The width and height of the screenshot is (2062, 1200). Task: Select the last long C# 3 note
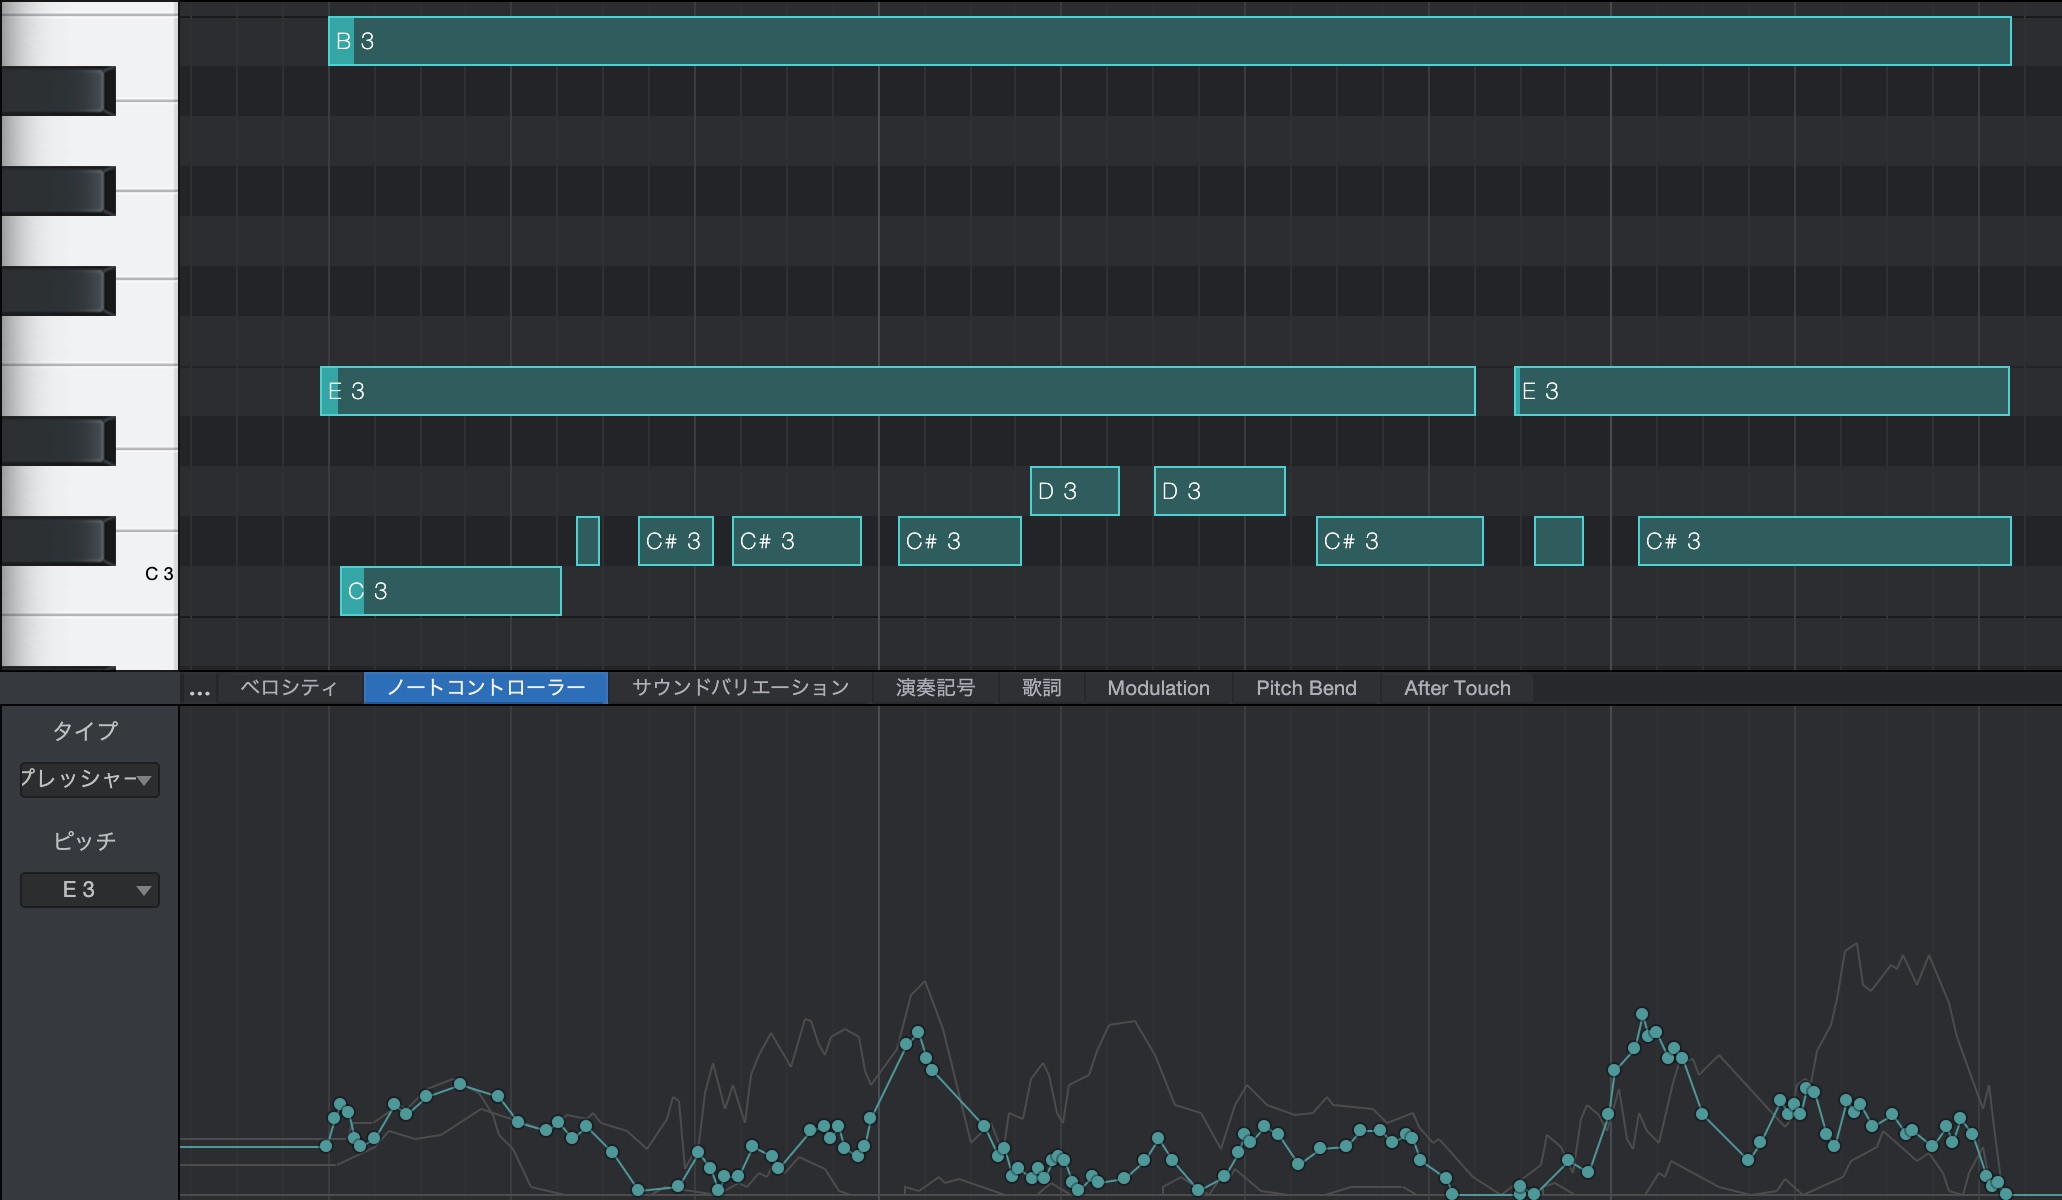1824,541
